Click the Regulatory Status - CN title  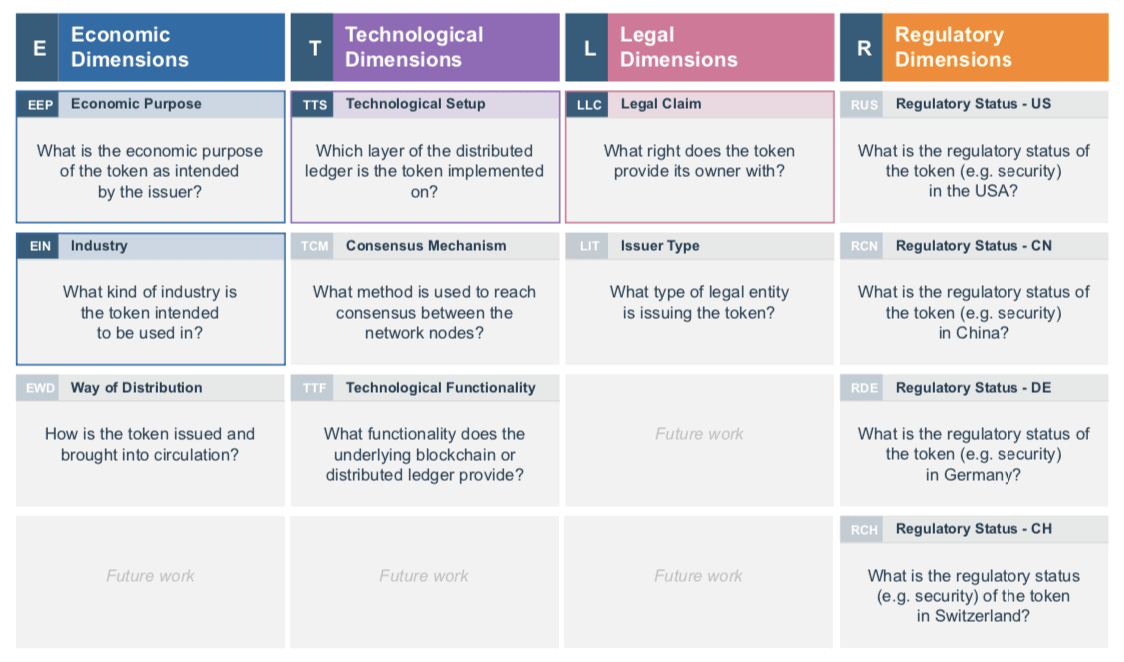pos(973,246)
